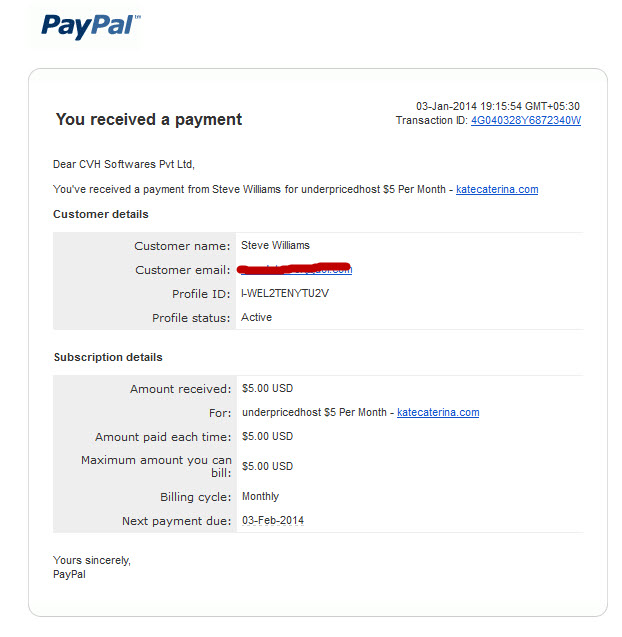The width and height of the screenshot is (622, 637).
Task: Click the Customer details heading
Action: [101, 214]
